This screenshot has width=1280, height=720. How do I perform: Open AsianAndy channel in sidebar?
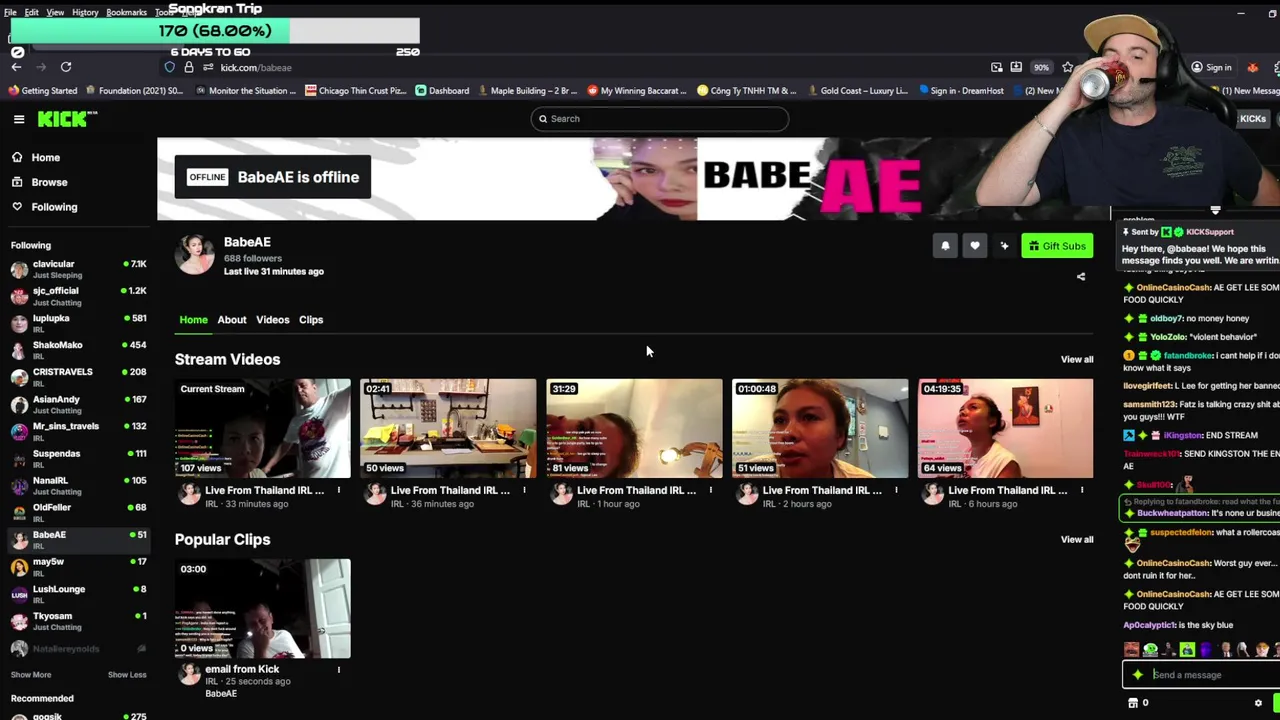click(x=78, y=404)
